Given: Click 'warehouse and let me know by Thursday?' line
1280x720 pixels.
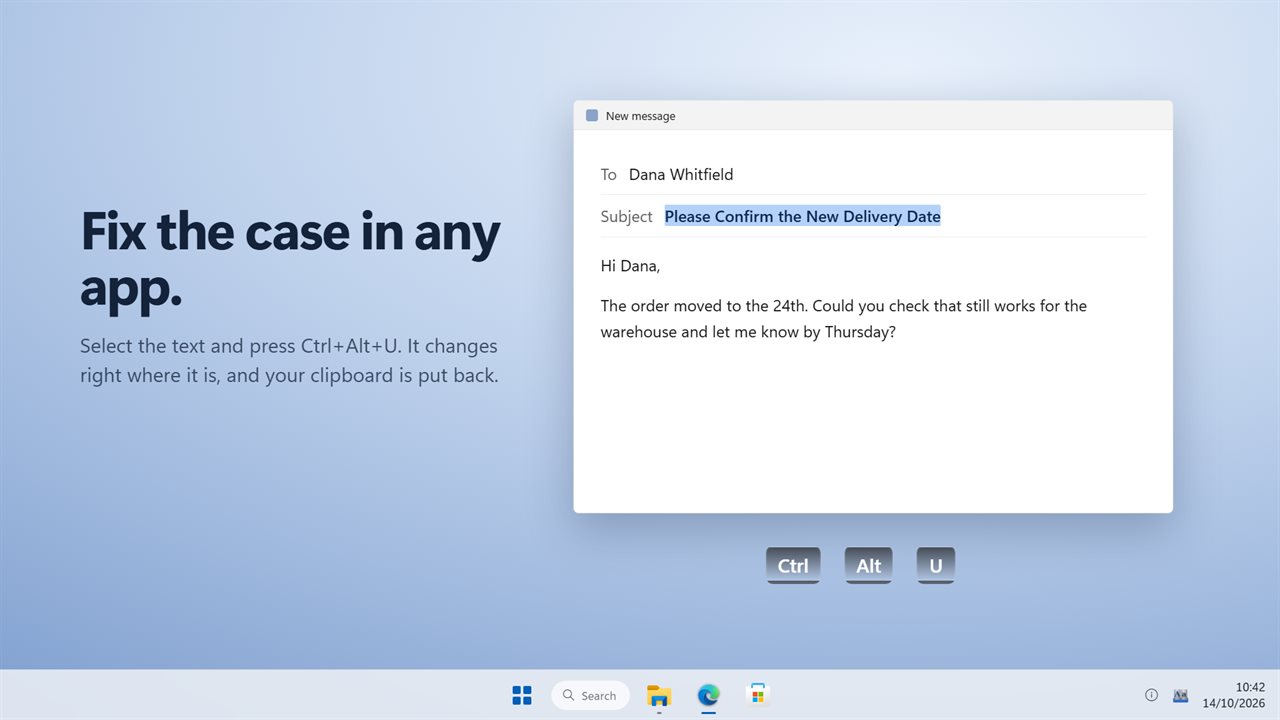Looking at the screenshot, I should point(748,332).
